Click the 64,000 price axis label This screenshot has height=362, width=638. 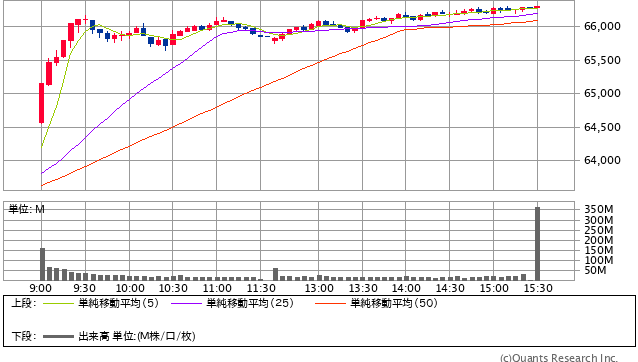(602, 160)
